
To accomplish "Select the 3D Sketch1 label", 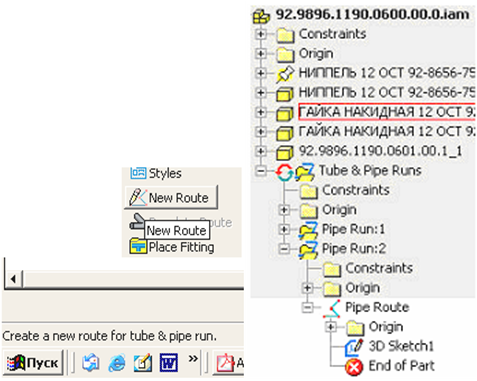I will coord(401,346).
